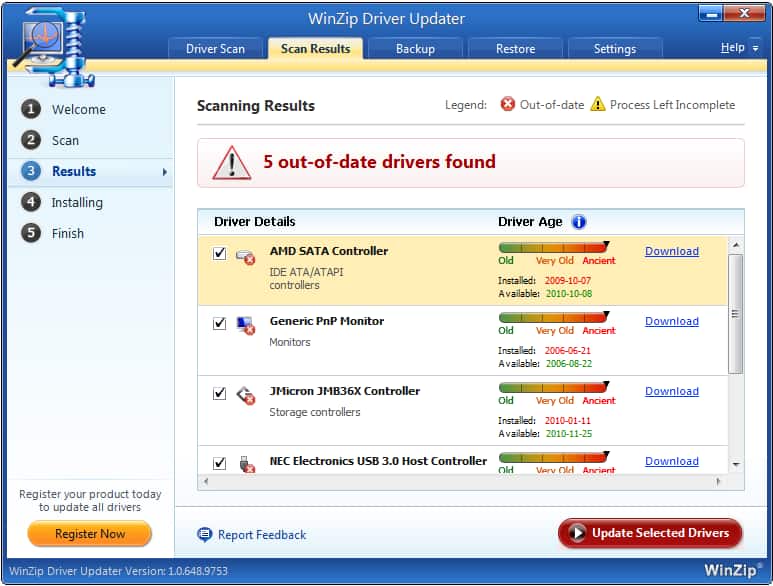Click the arrow next to Results step
Screen dimensions: 773x586
[x=165, y=172]
